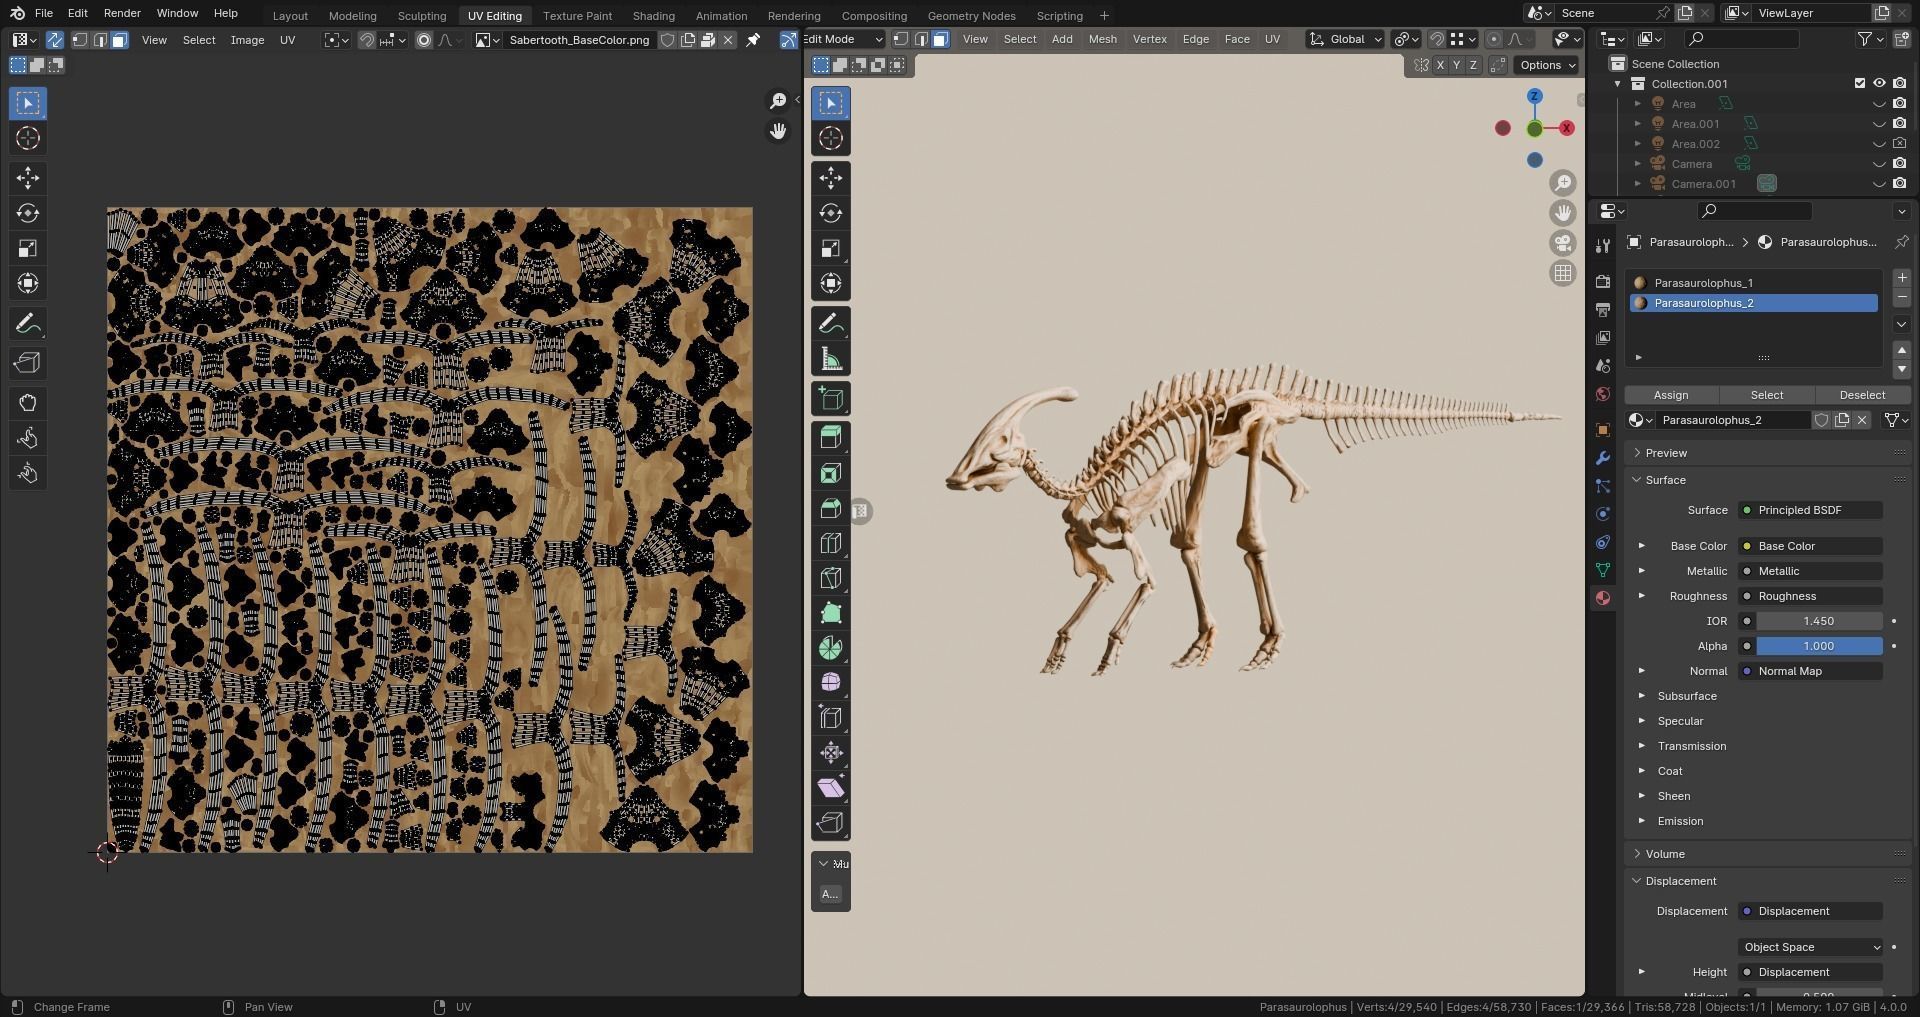Click the Alpha value slider
Image resolution: width=1920 pixels, height=1017 pixels.
[1819, 646]
